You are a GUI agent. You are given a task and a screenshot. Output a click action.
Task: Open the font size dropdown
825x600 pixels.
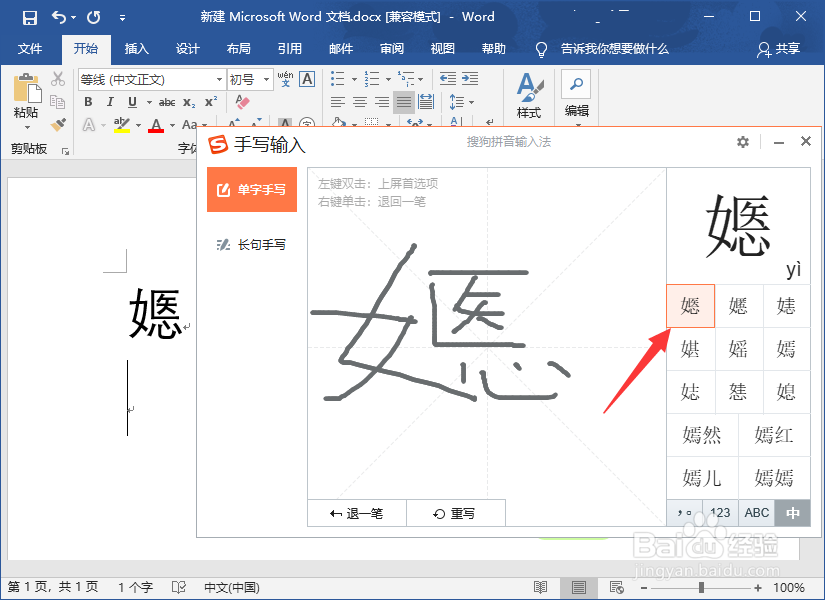click(x=265, y=79)
